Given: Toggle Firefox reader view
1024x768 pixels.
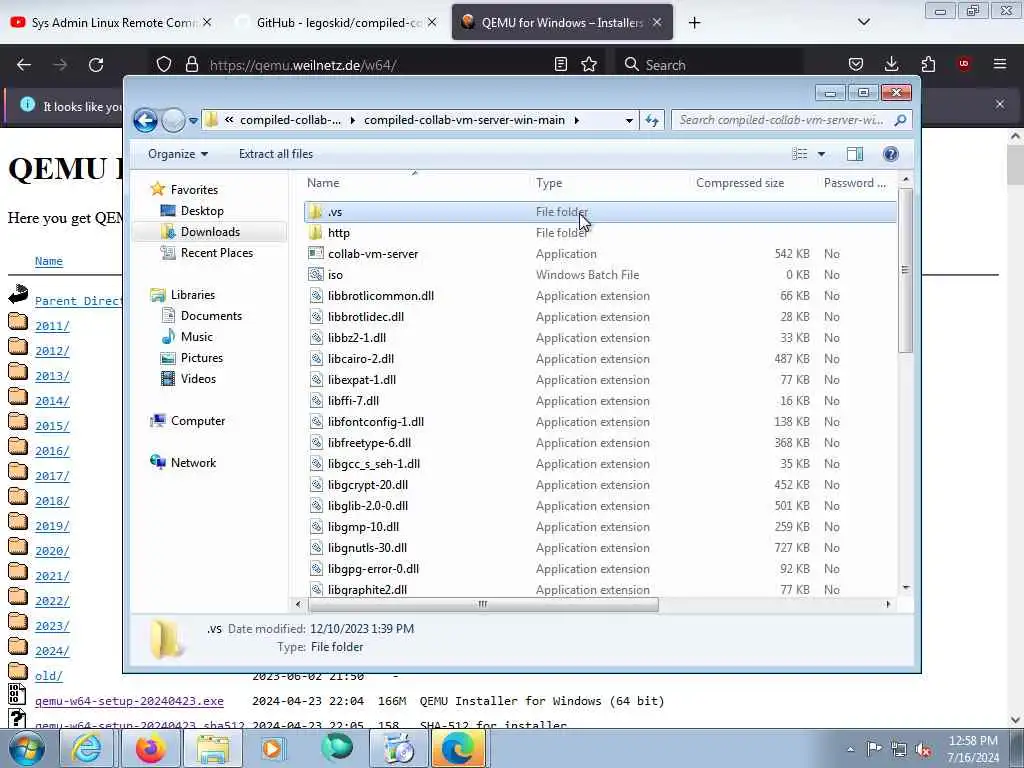Looking at the screenshot, I should [x=560, y=64].
